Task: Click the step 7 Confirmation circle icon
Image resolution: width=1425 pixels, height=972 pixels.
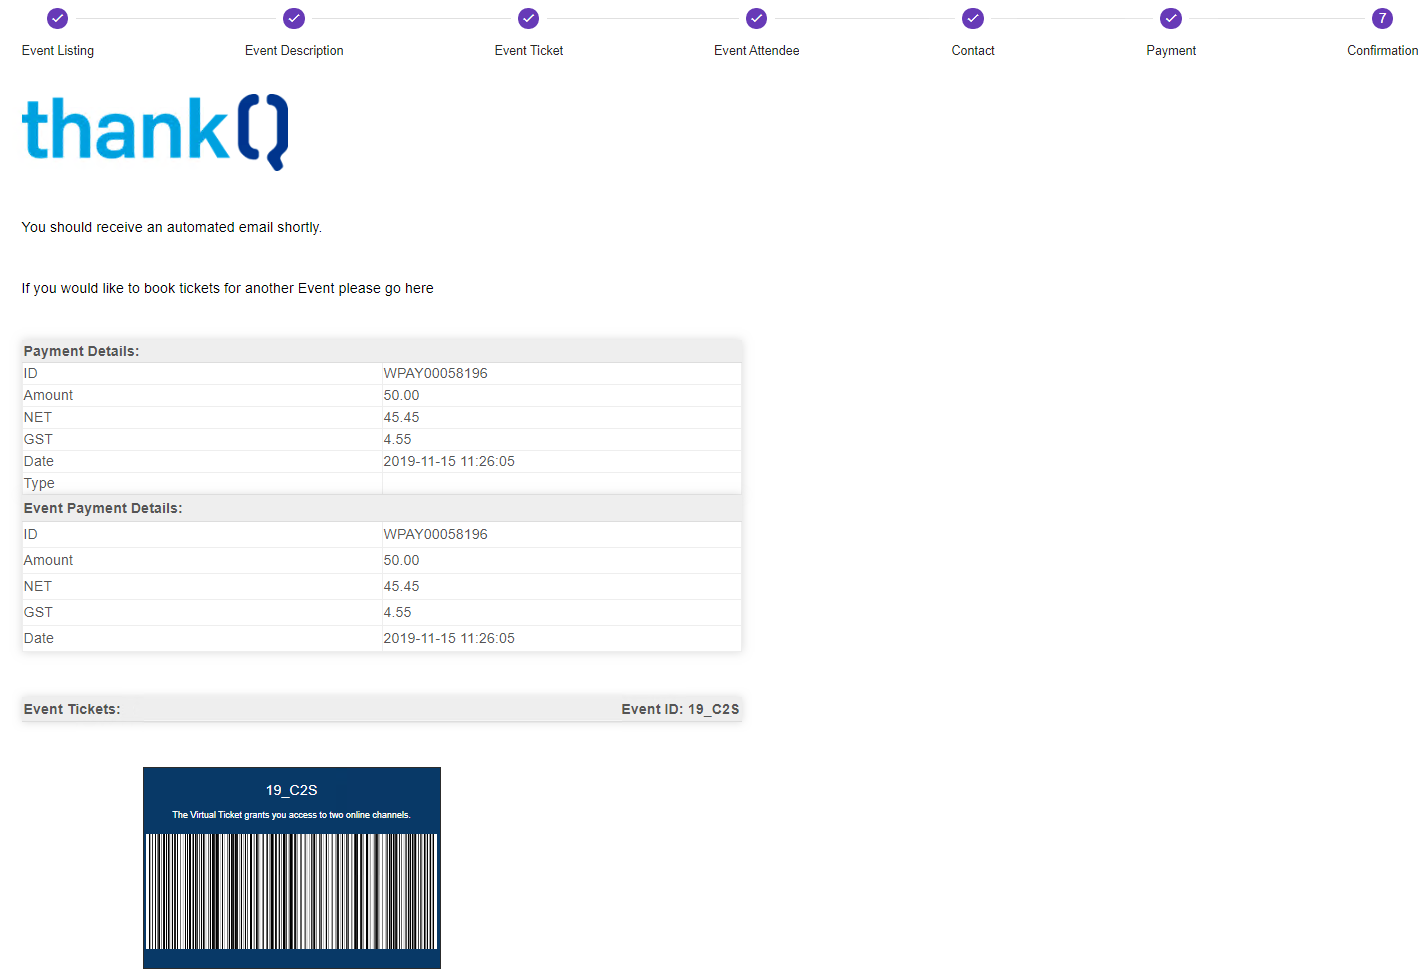Action: coord(1382,18)
